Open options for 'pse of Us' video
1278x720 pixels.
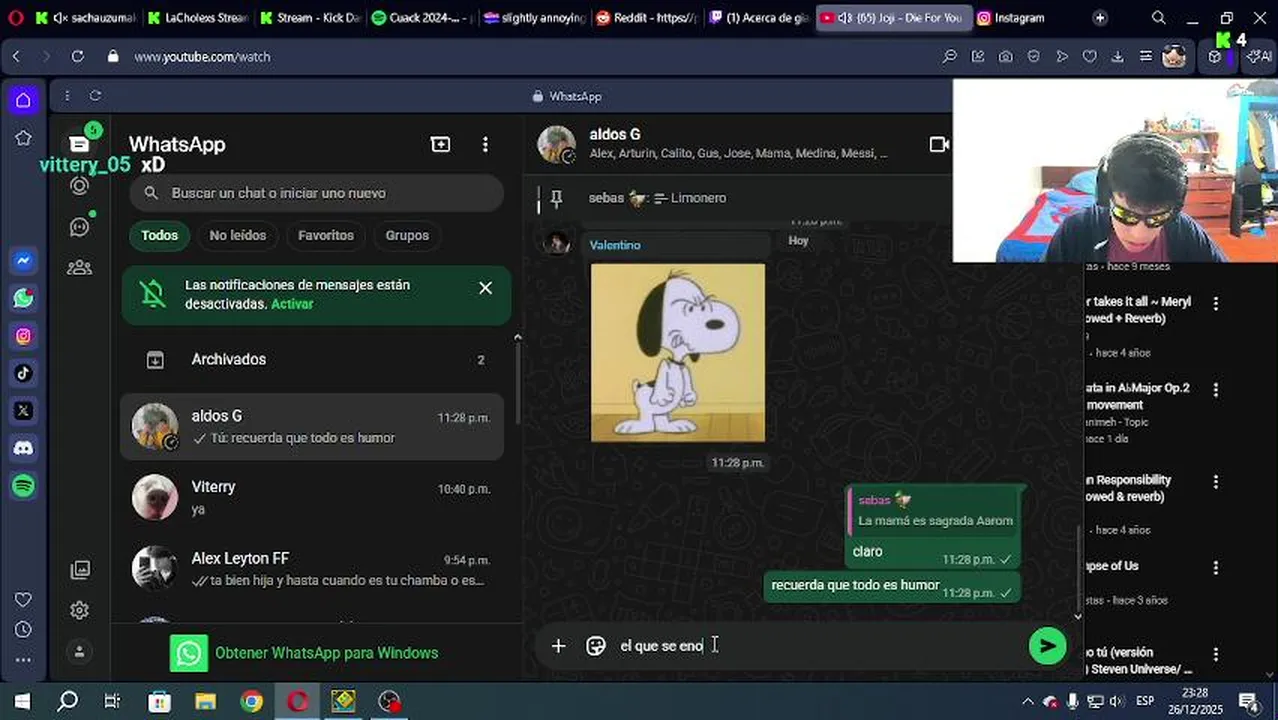[1216, 568]
